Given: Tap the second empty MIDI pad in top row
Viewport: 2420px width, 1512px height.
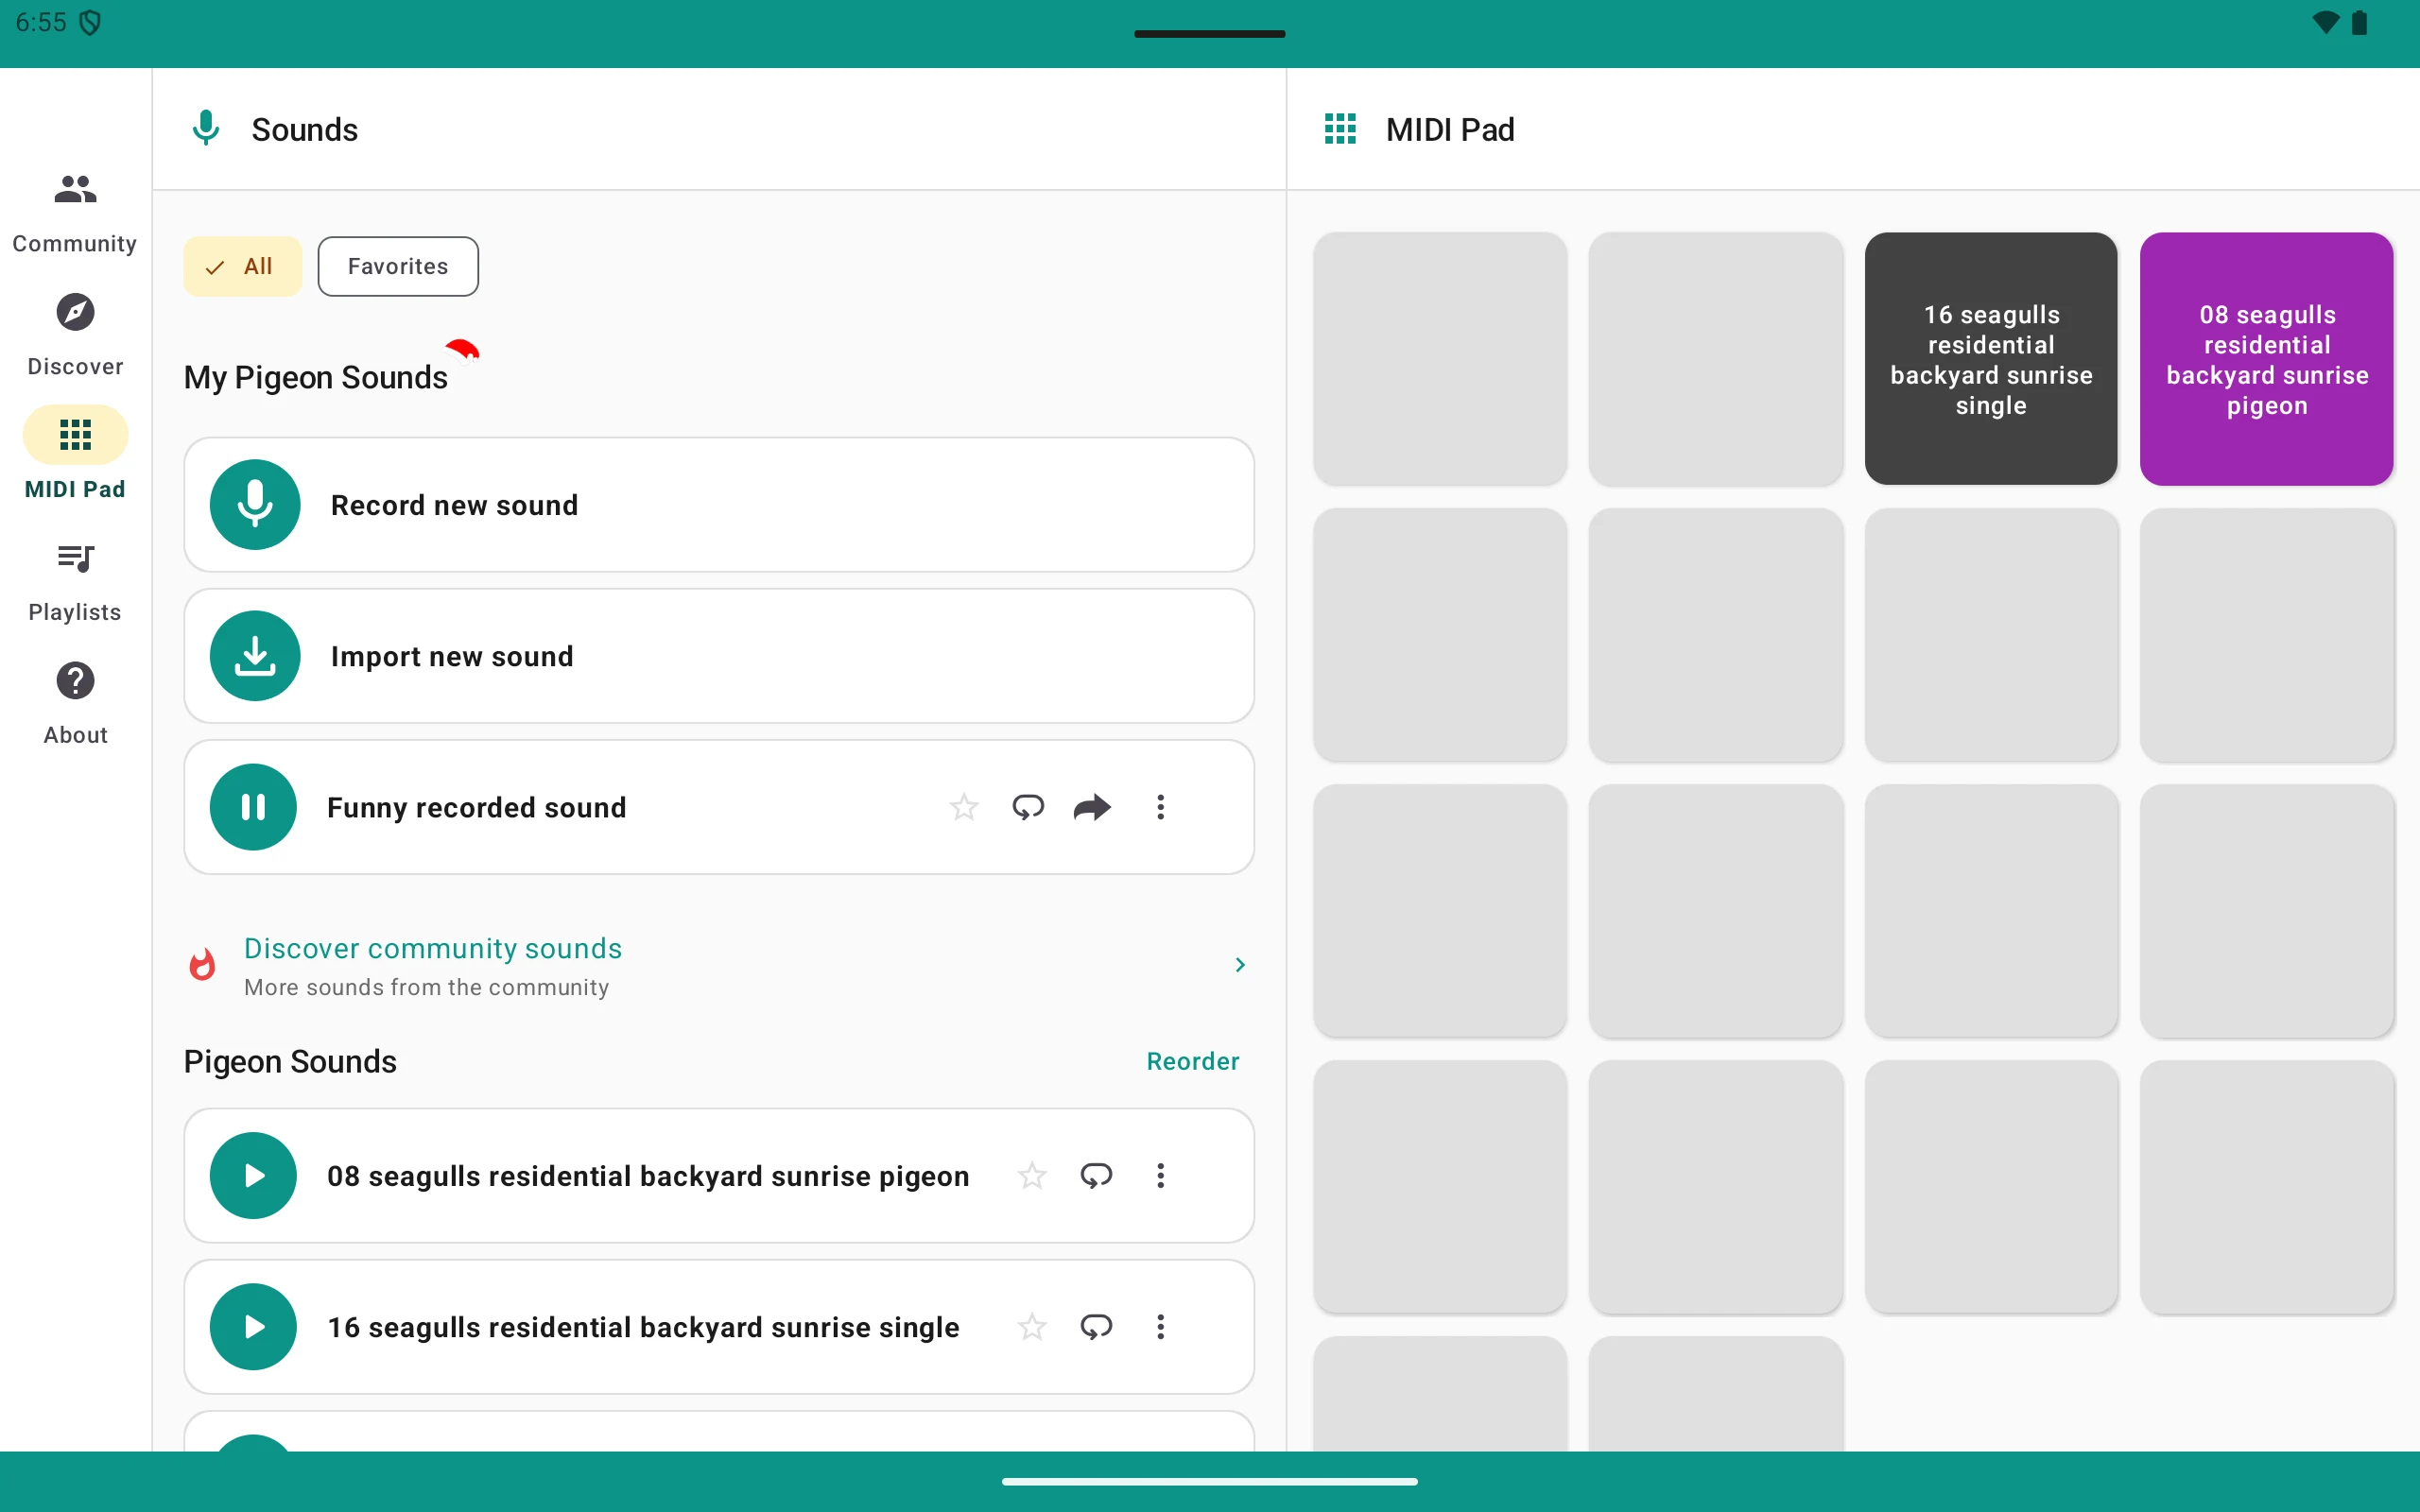Looking at the screenshot, I should [1716, 359].
